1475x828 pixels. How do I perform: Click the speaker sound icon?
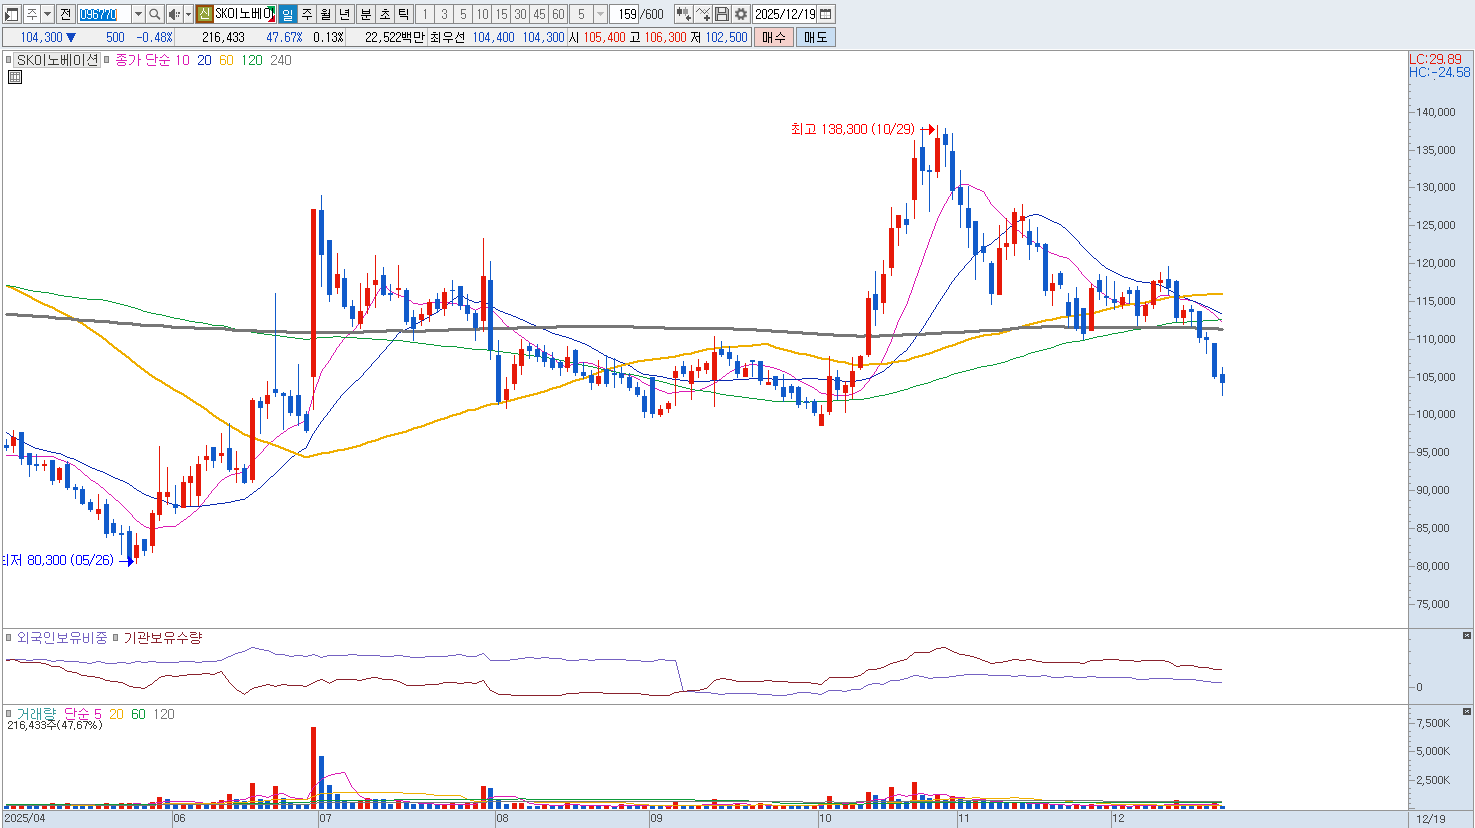pyautogui.click(x=174, y=14)
